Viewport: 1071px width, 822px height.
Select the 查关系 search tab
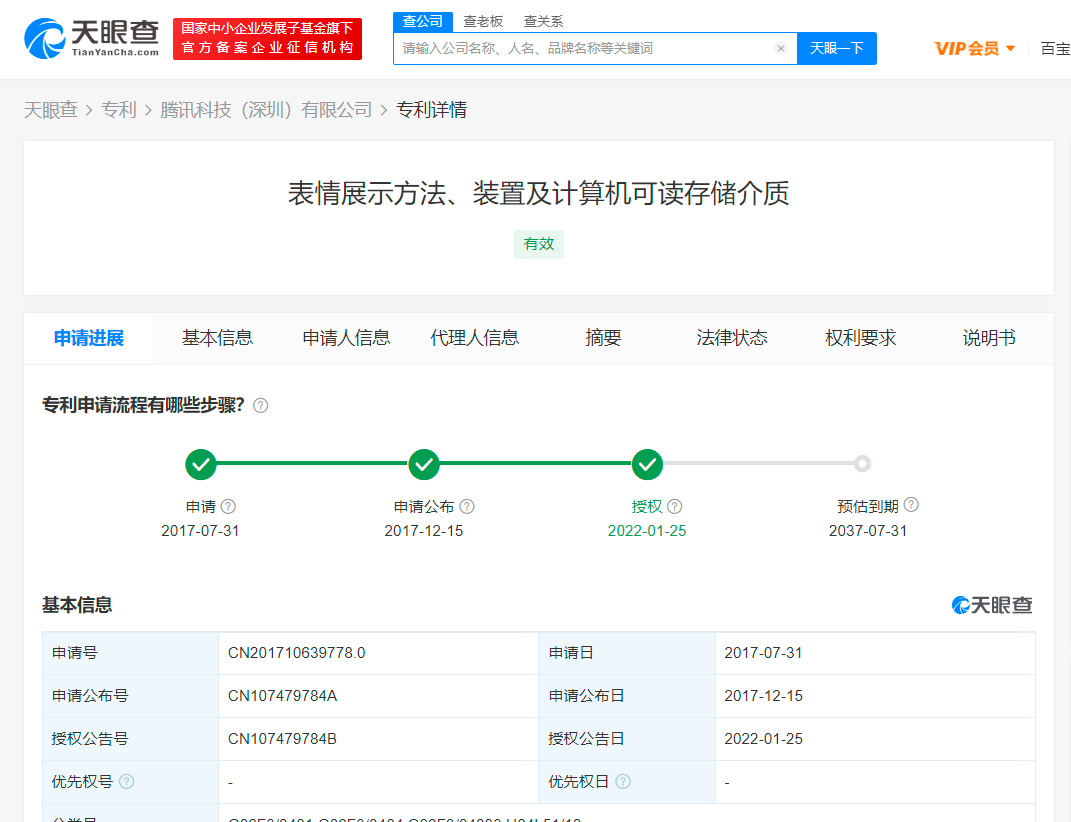tap(544, 22)
